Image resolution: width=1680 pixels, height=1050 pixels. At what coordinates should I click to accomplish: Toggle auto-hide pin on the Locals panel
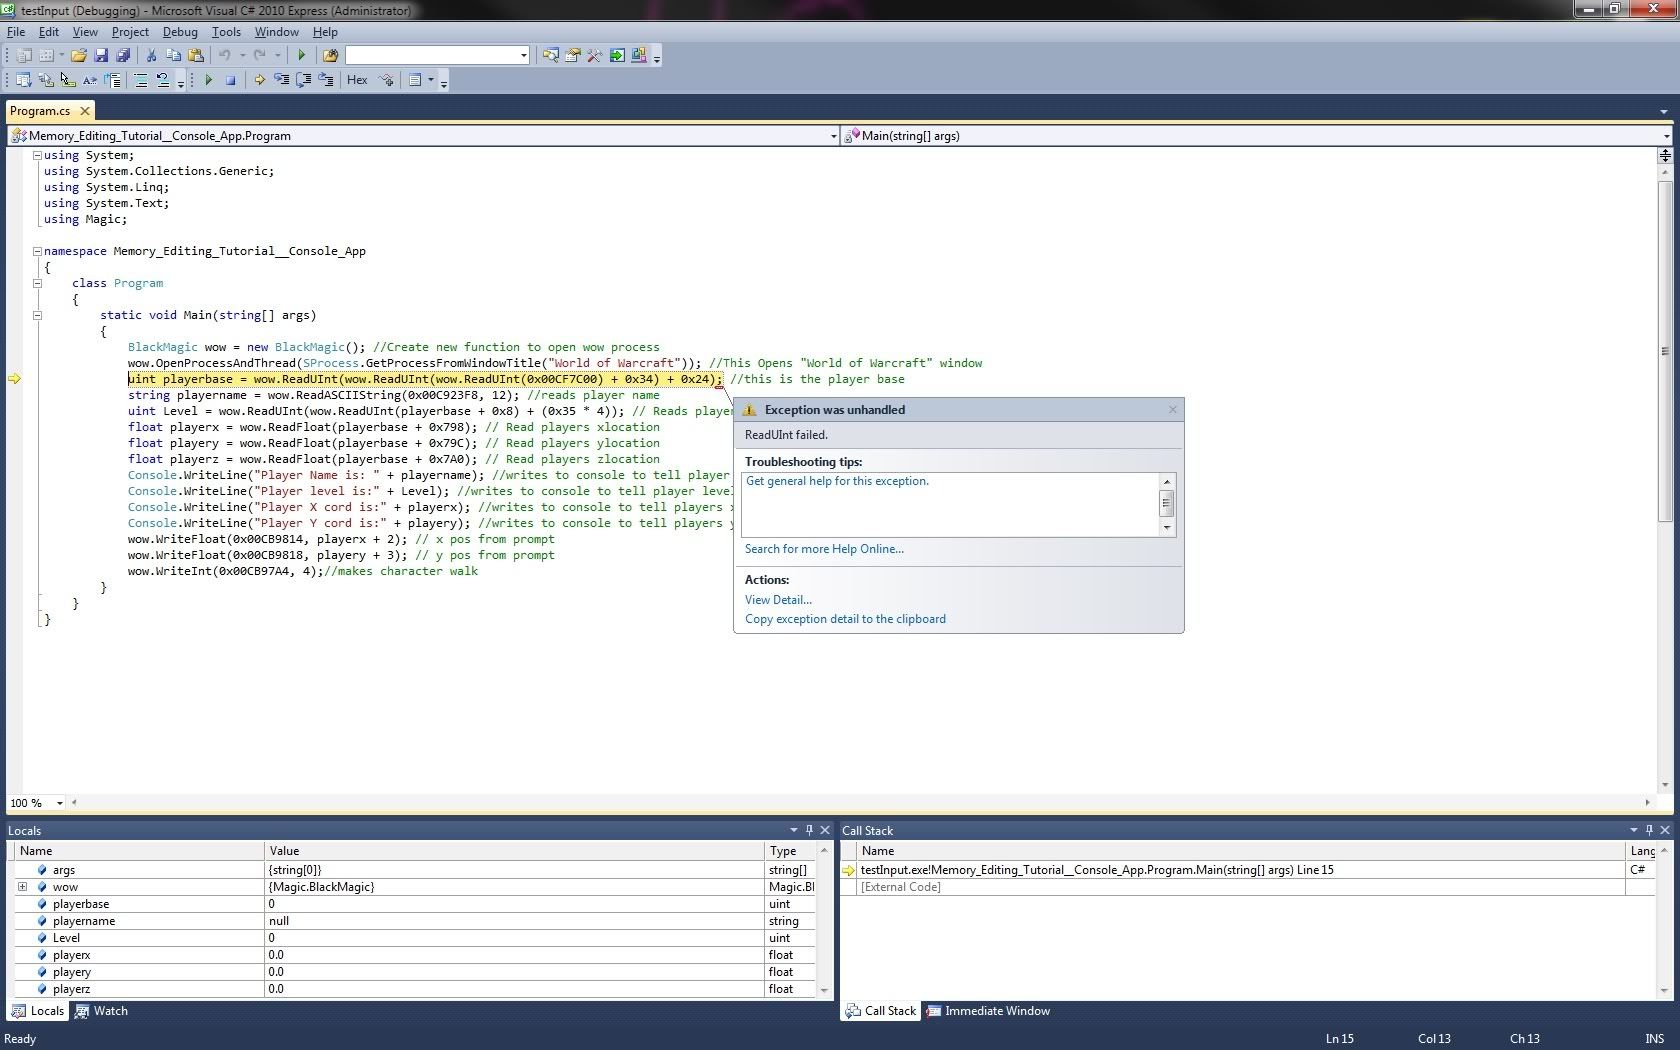(809, 830)
